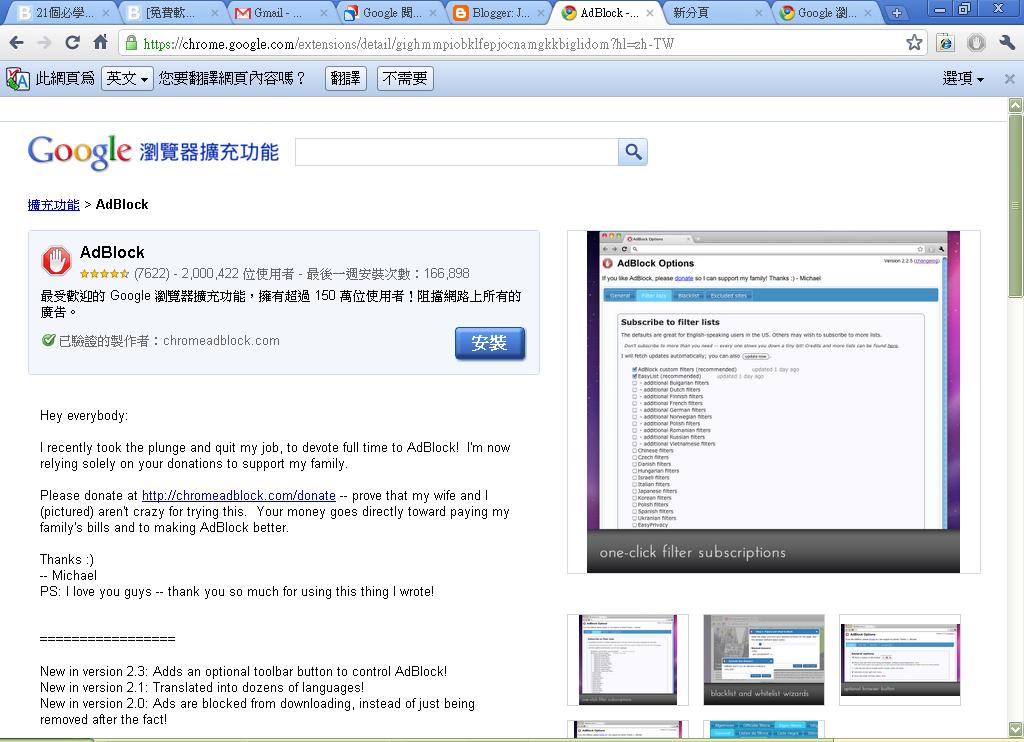Close the Gmail tab
This screenshot has width=1024, height=742.
tap(324, 13)
